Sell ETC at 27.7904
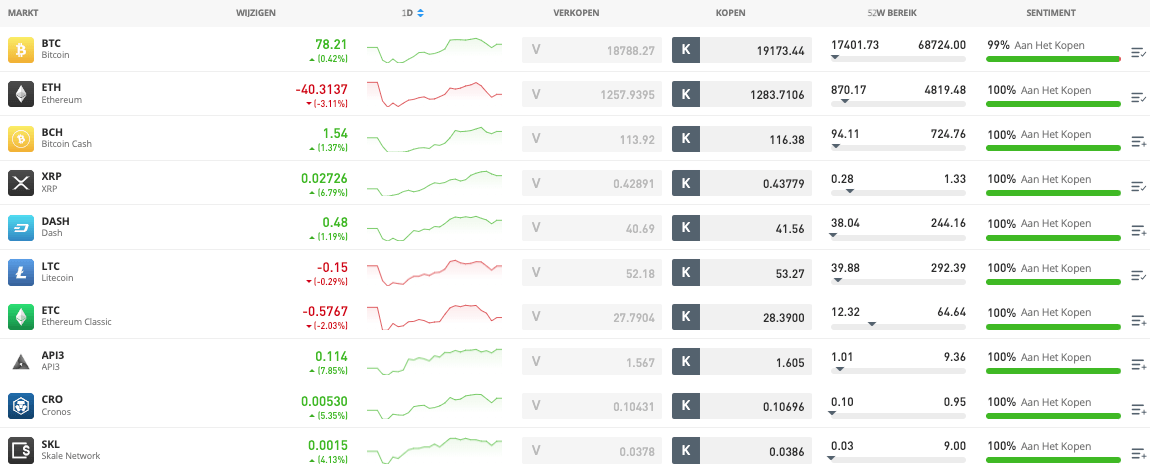This screenshot has height=473, width=1150. pyautogui.click(x=592, y=318)
